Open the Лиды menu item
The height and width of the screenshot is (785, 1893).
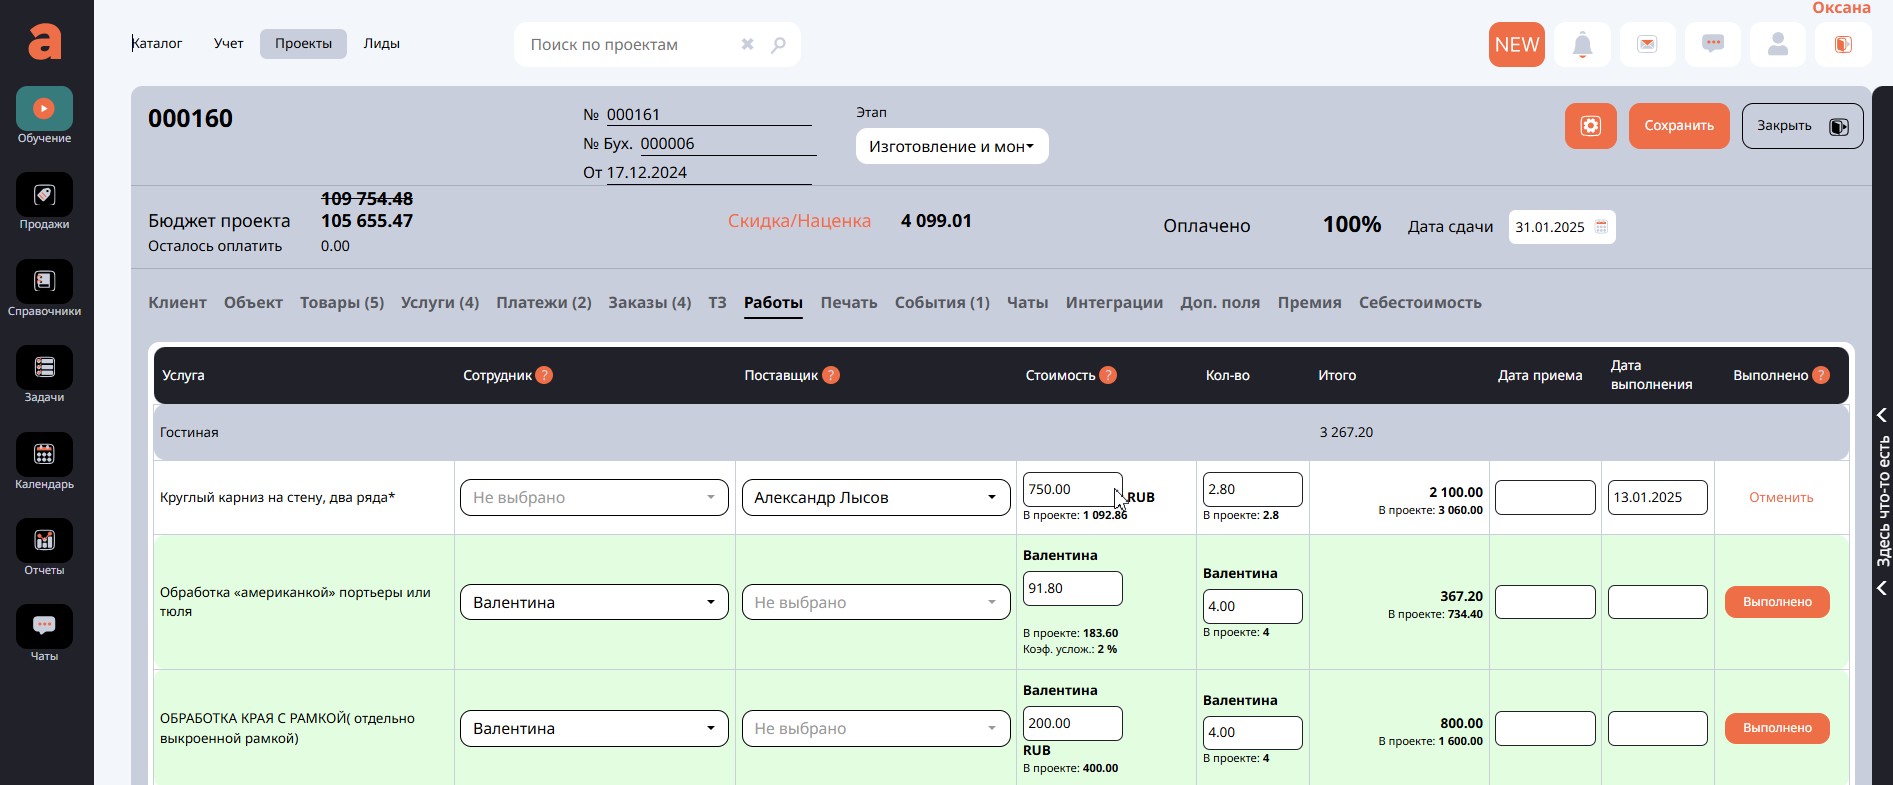[x=381, y=44]
